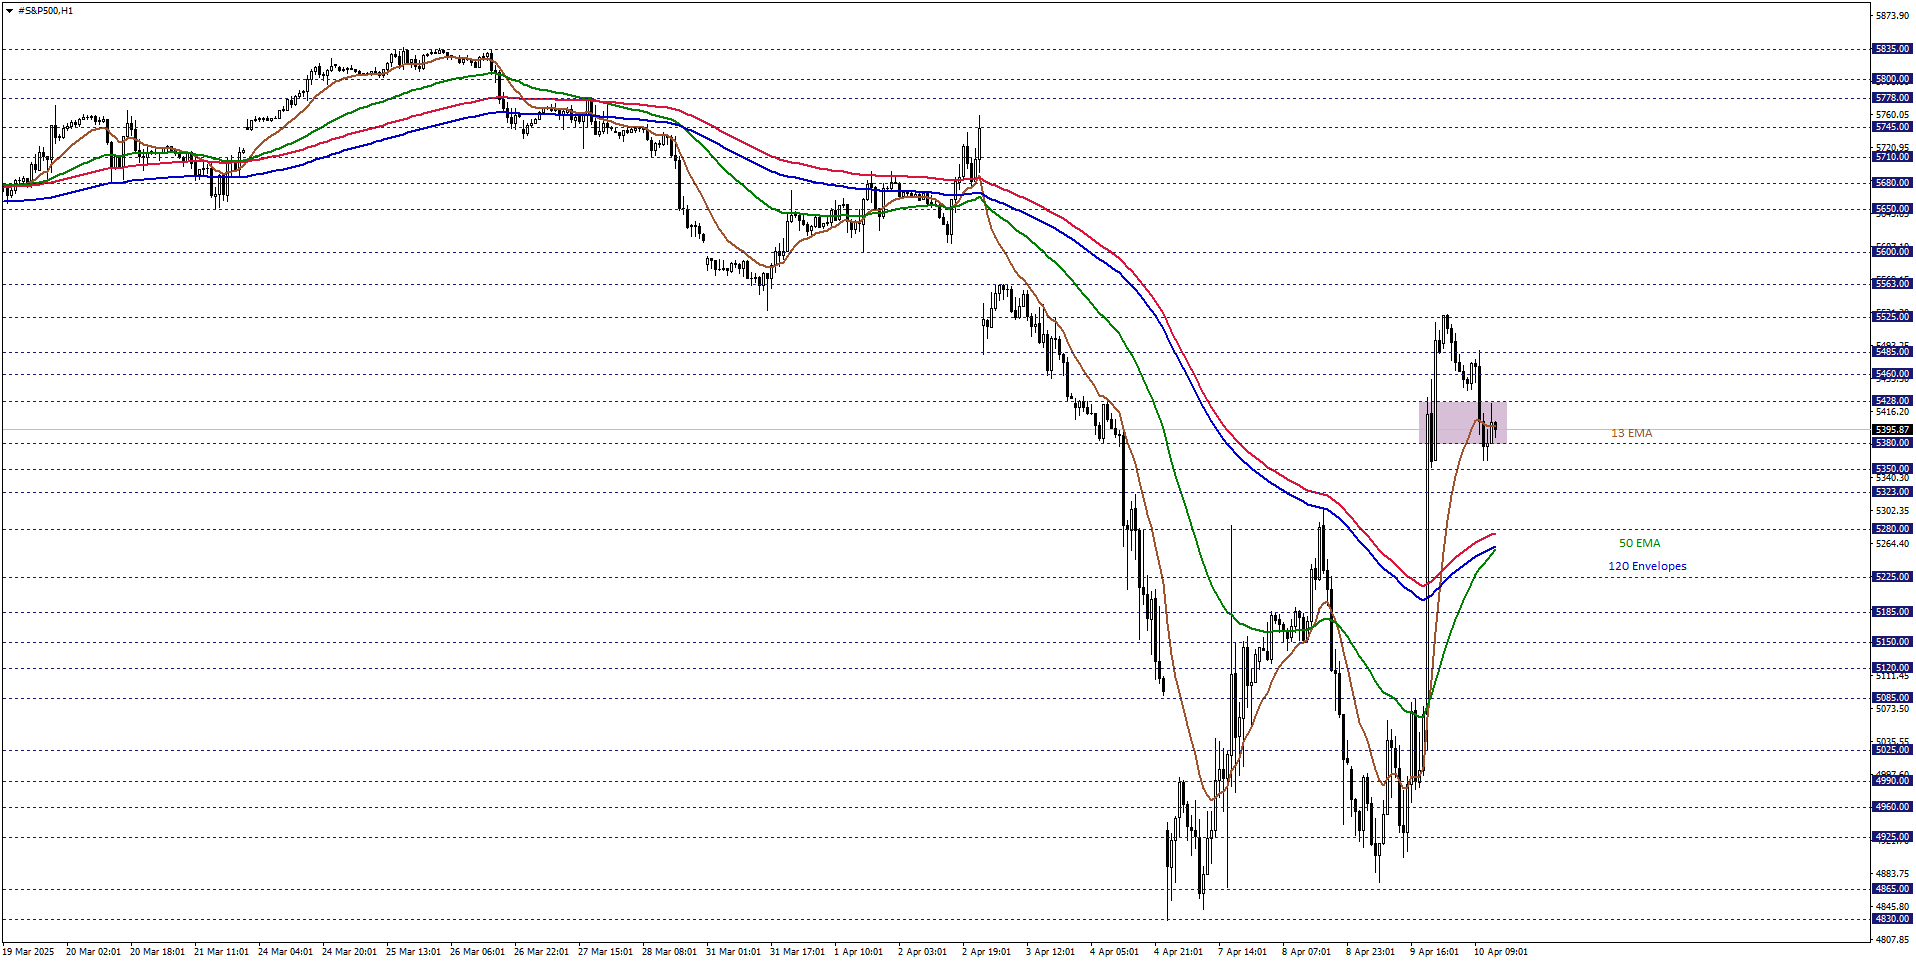The width and height of the screenshot is (1916, 963).
Task: Click the 5120.00 price level tag
Action: [x=1892, y=668]
